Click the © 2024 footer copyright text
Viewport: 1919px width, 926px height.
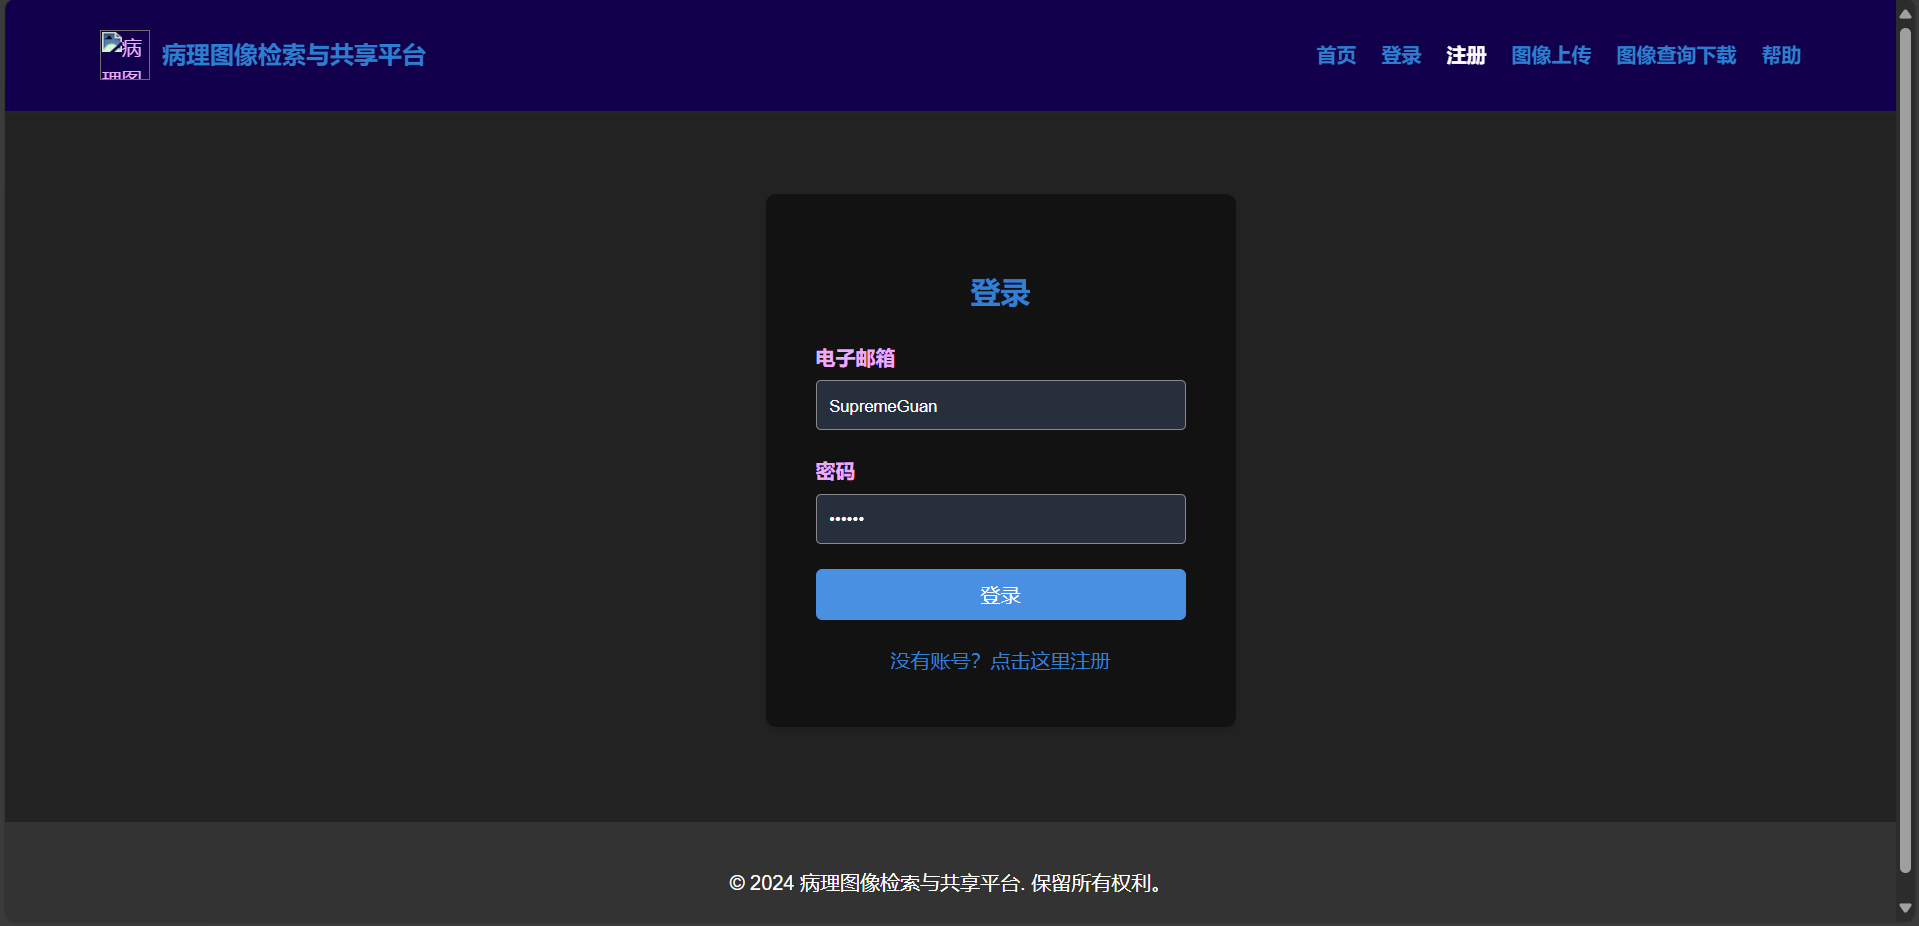[945, 883]
